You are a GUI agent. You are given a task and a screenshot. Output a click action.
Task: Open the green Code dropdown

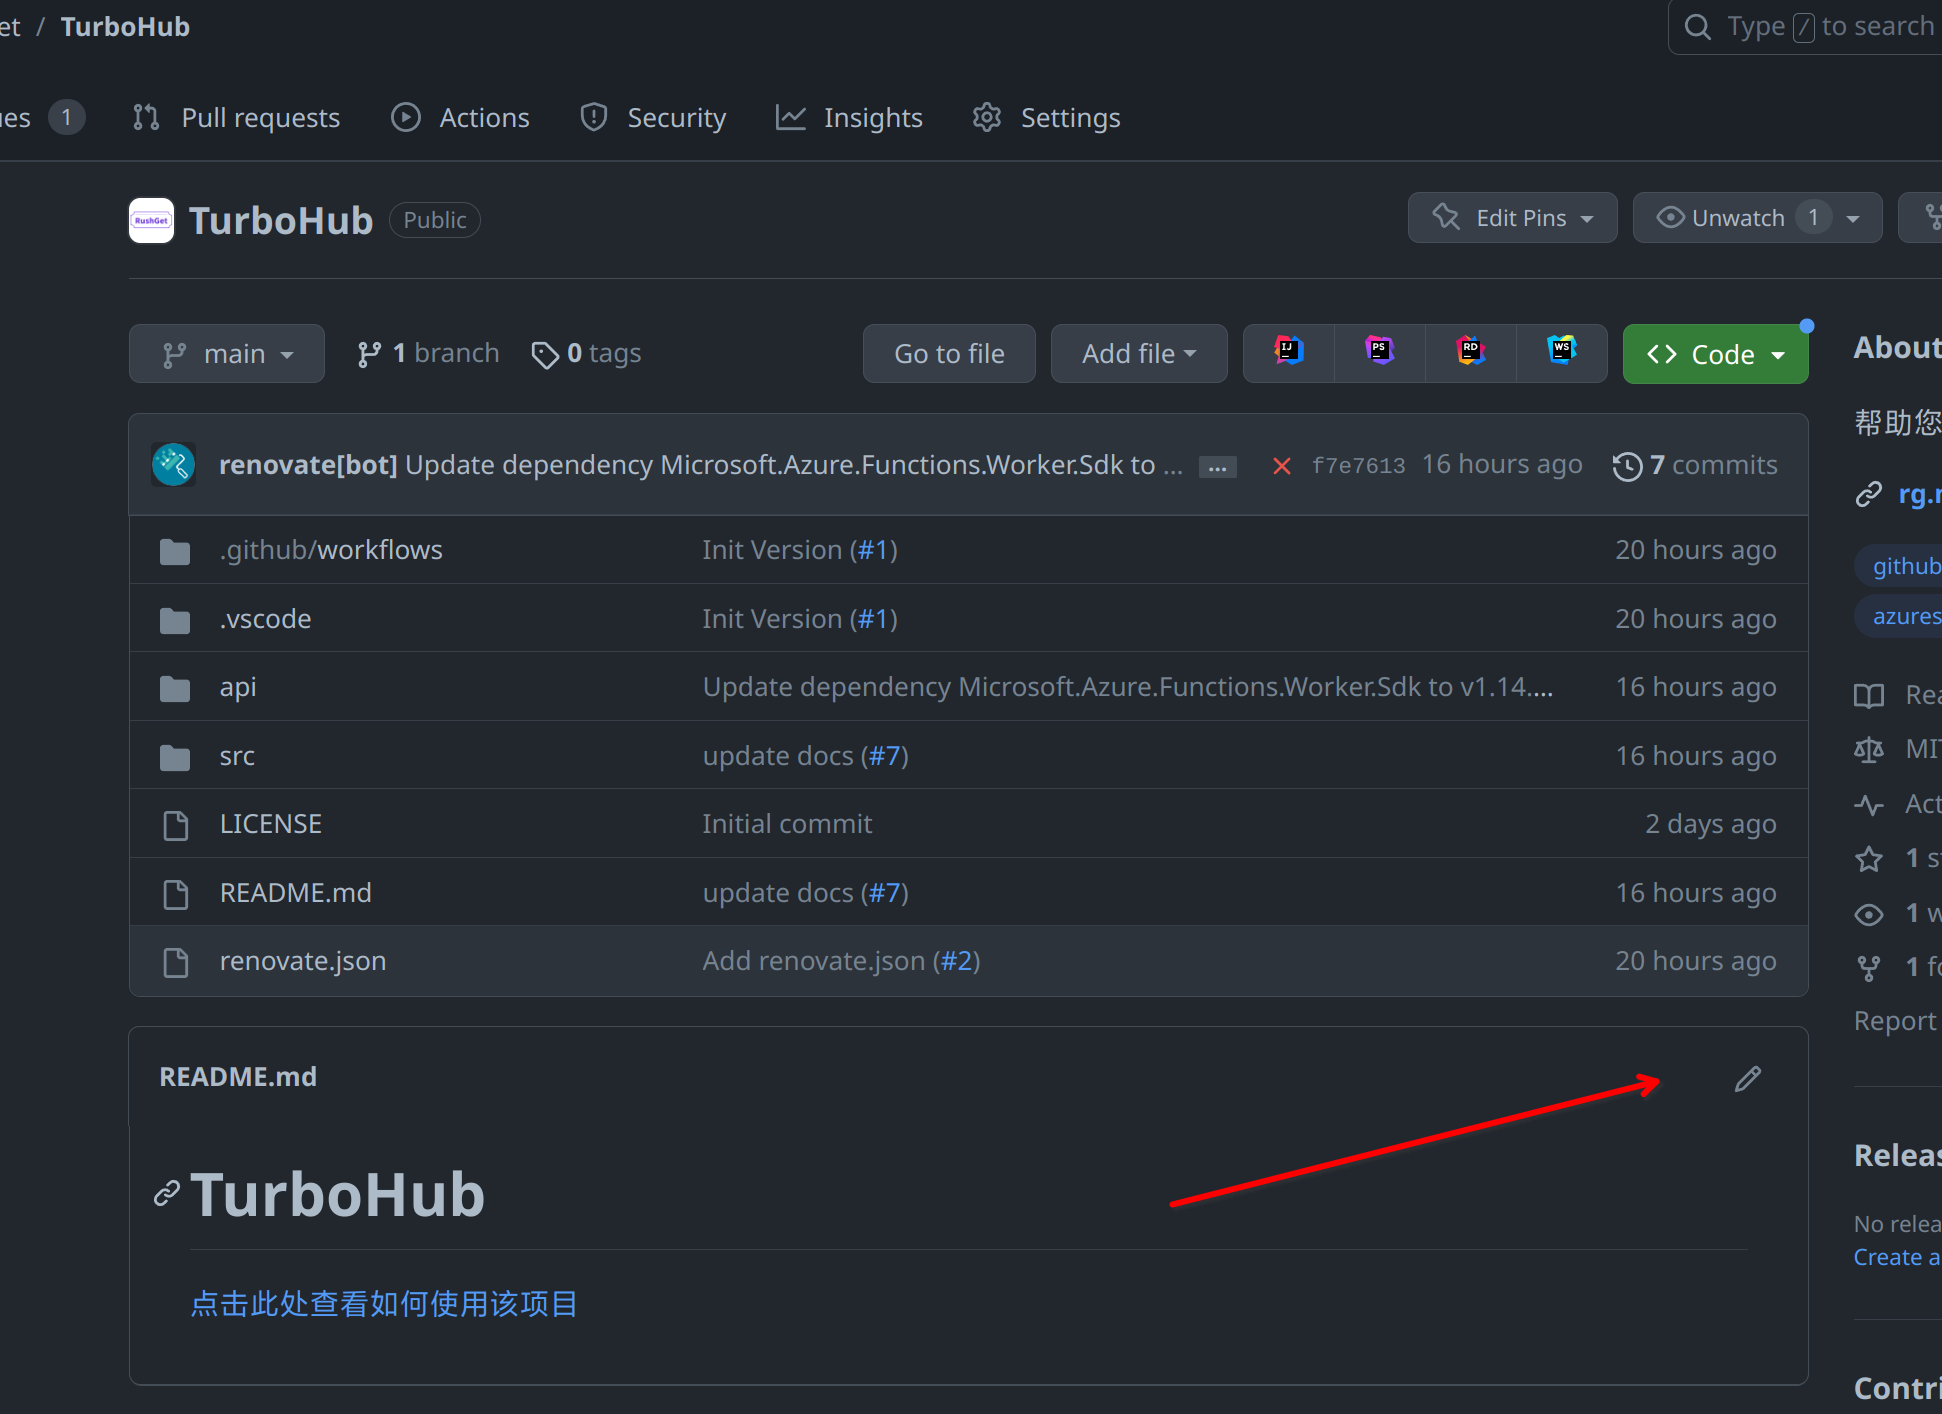[1716, 354]
